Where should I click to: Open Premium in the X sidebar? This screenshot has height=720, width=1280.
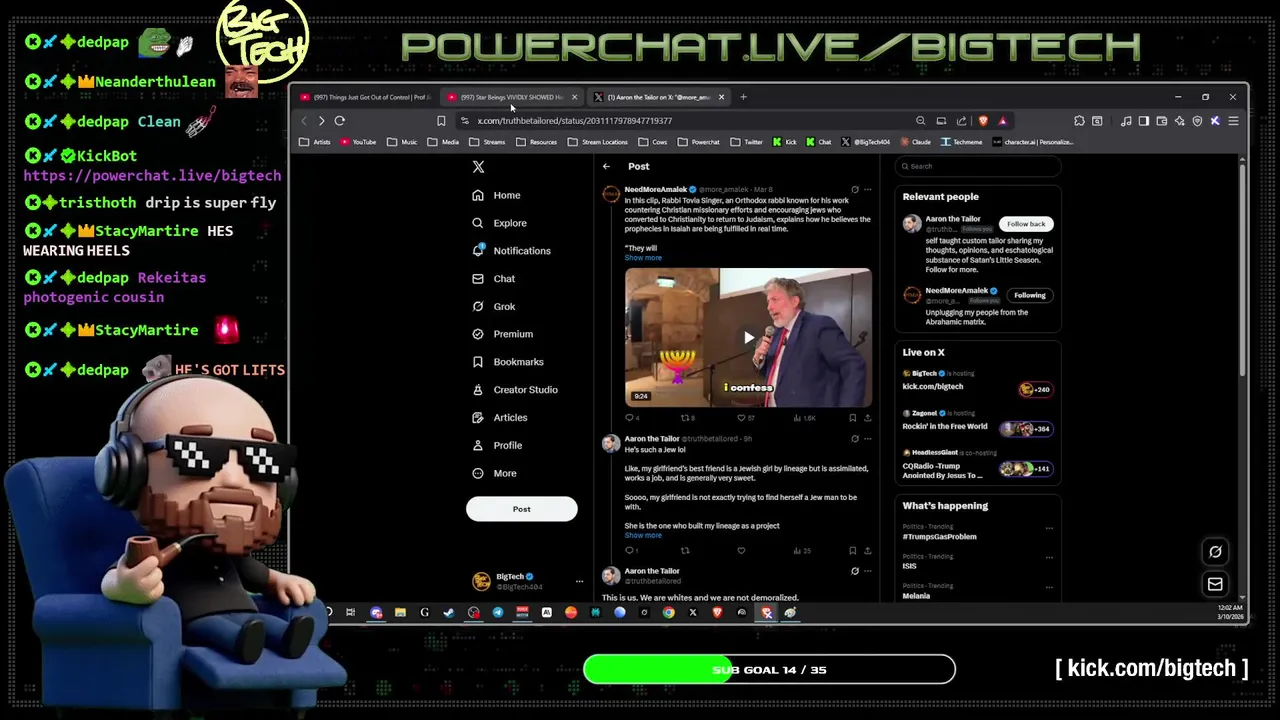502,334
